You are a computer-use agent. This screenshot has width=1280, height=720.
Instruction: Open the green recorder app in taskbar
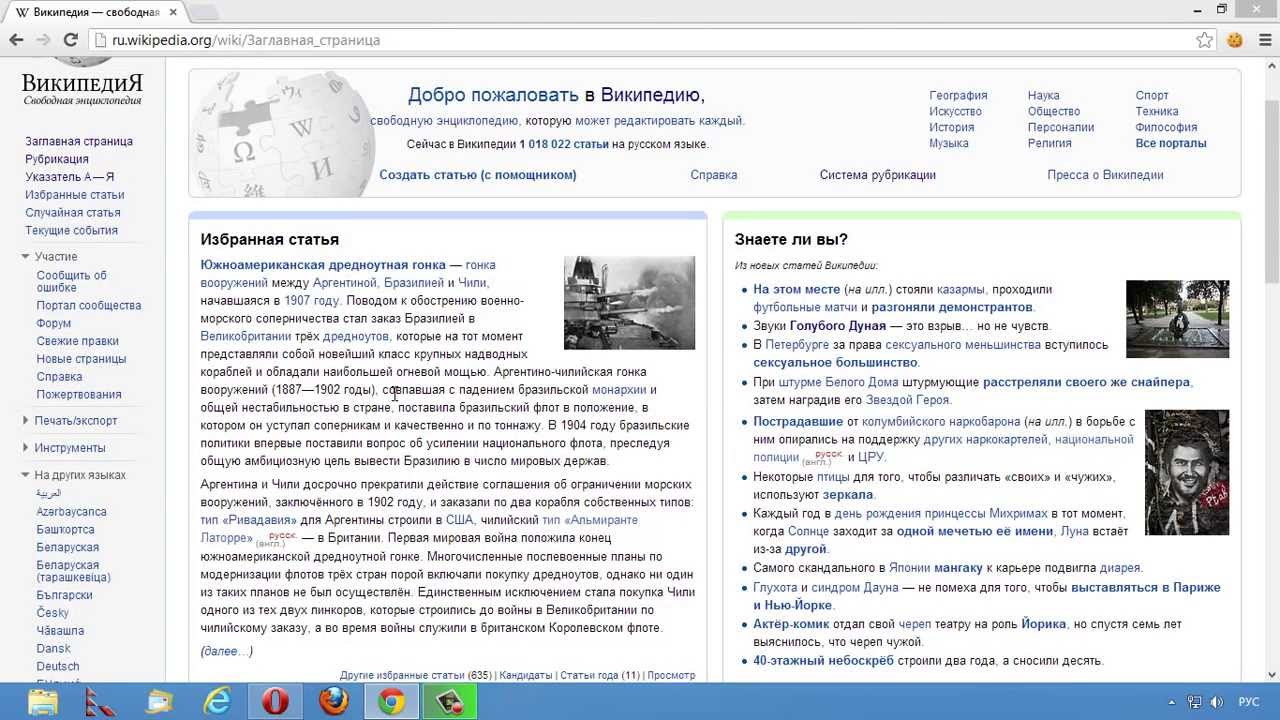(x=449, y=701)
